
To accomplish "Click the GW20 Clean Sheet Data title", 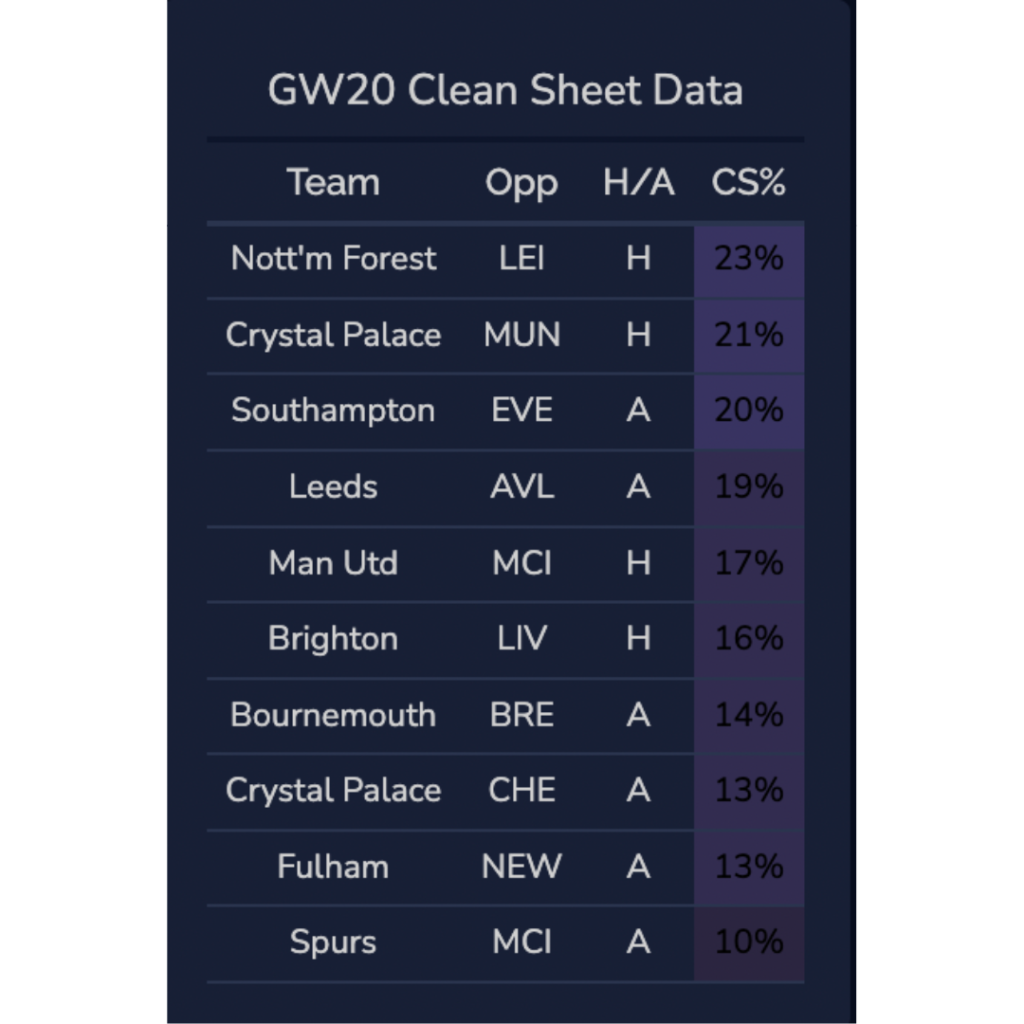I will click(x=505, y=90).
